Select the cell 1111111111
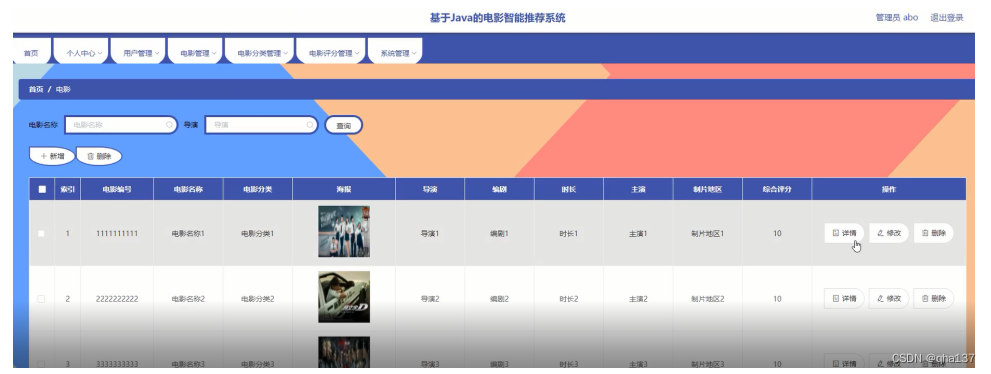The image size is (991, 374). pos(117,234)
